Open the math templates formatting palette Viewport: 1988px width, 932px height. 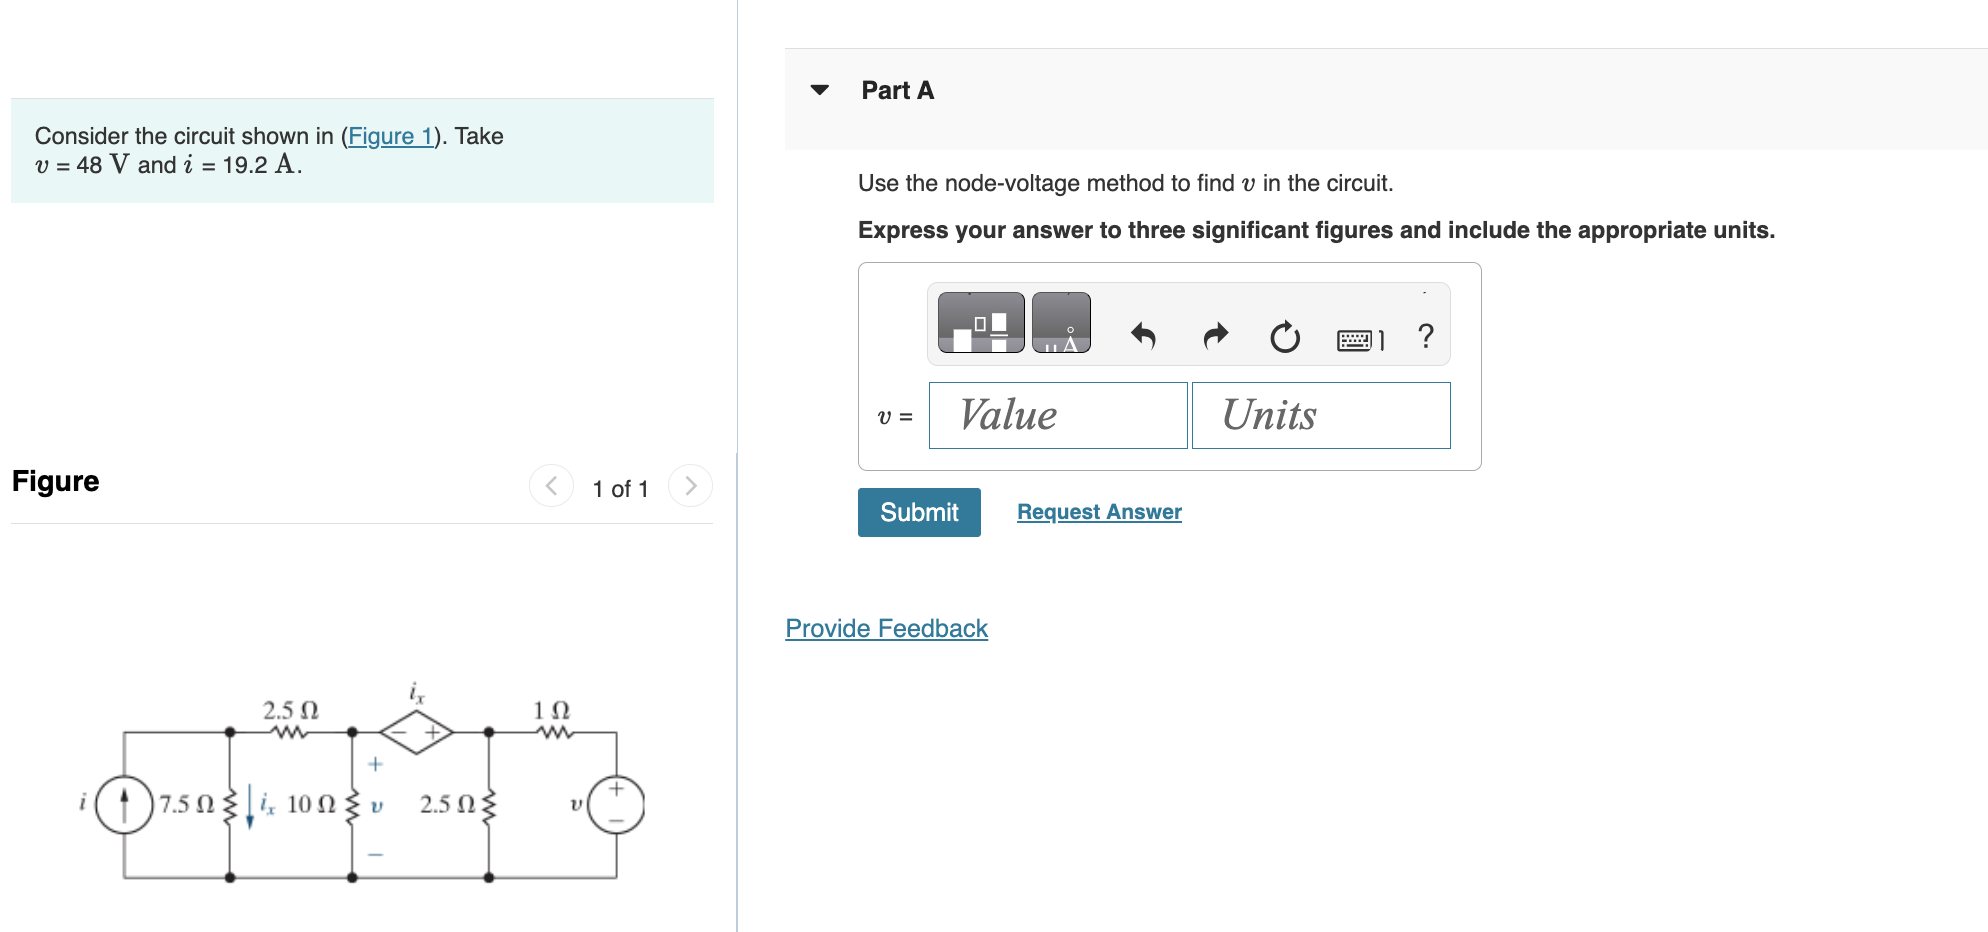(x=980, y=322)
